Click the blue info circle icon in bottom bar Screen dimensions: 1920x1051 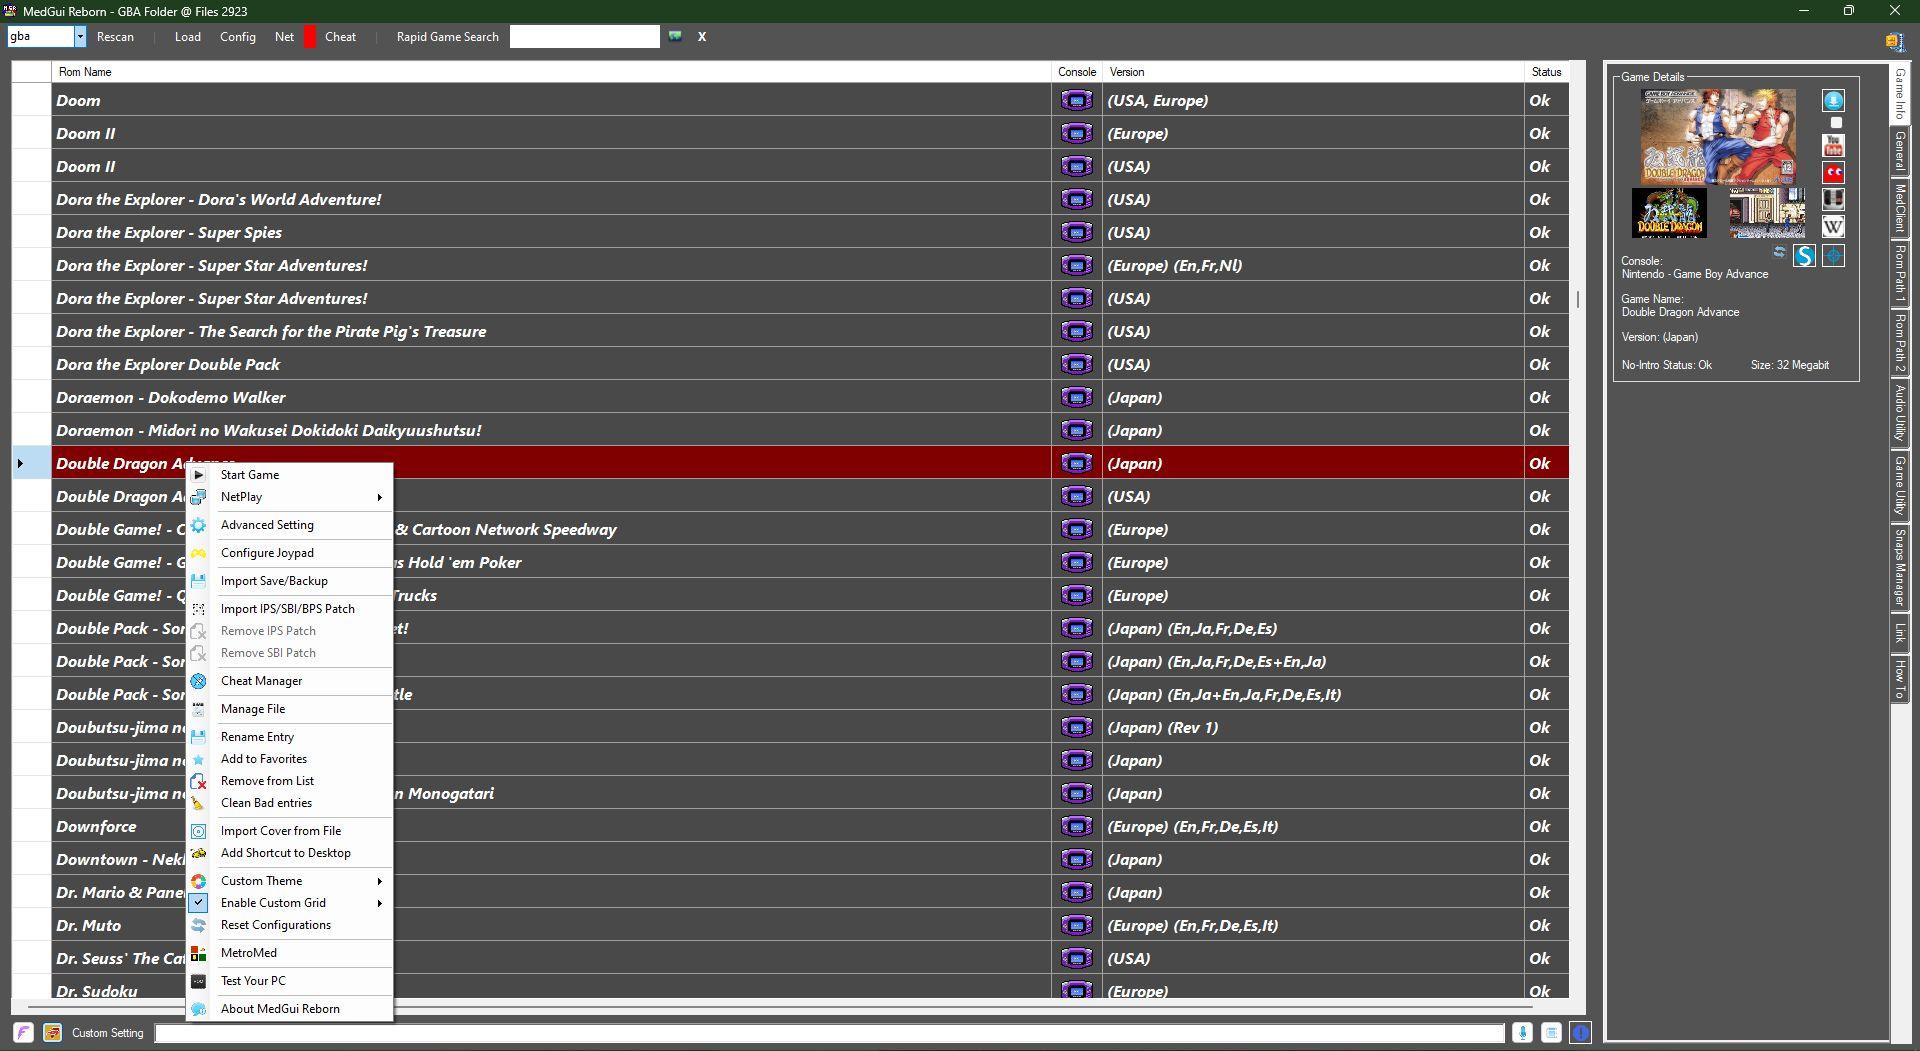coord(1580,1033)
